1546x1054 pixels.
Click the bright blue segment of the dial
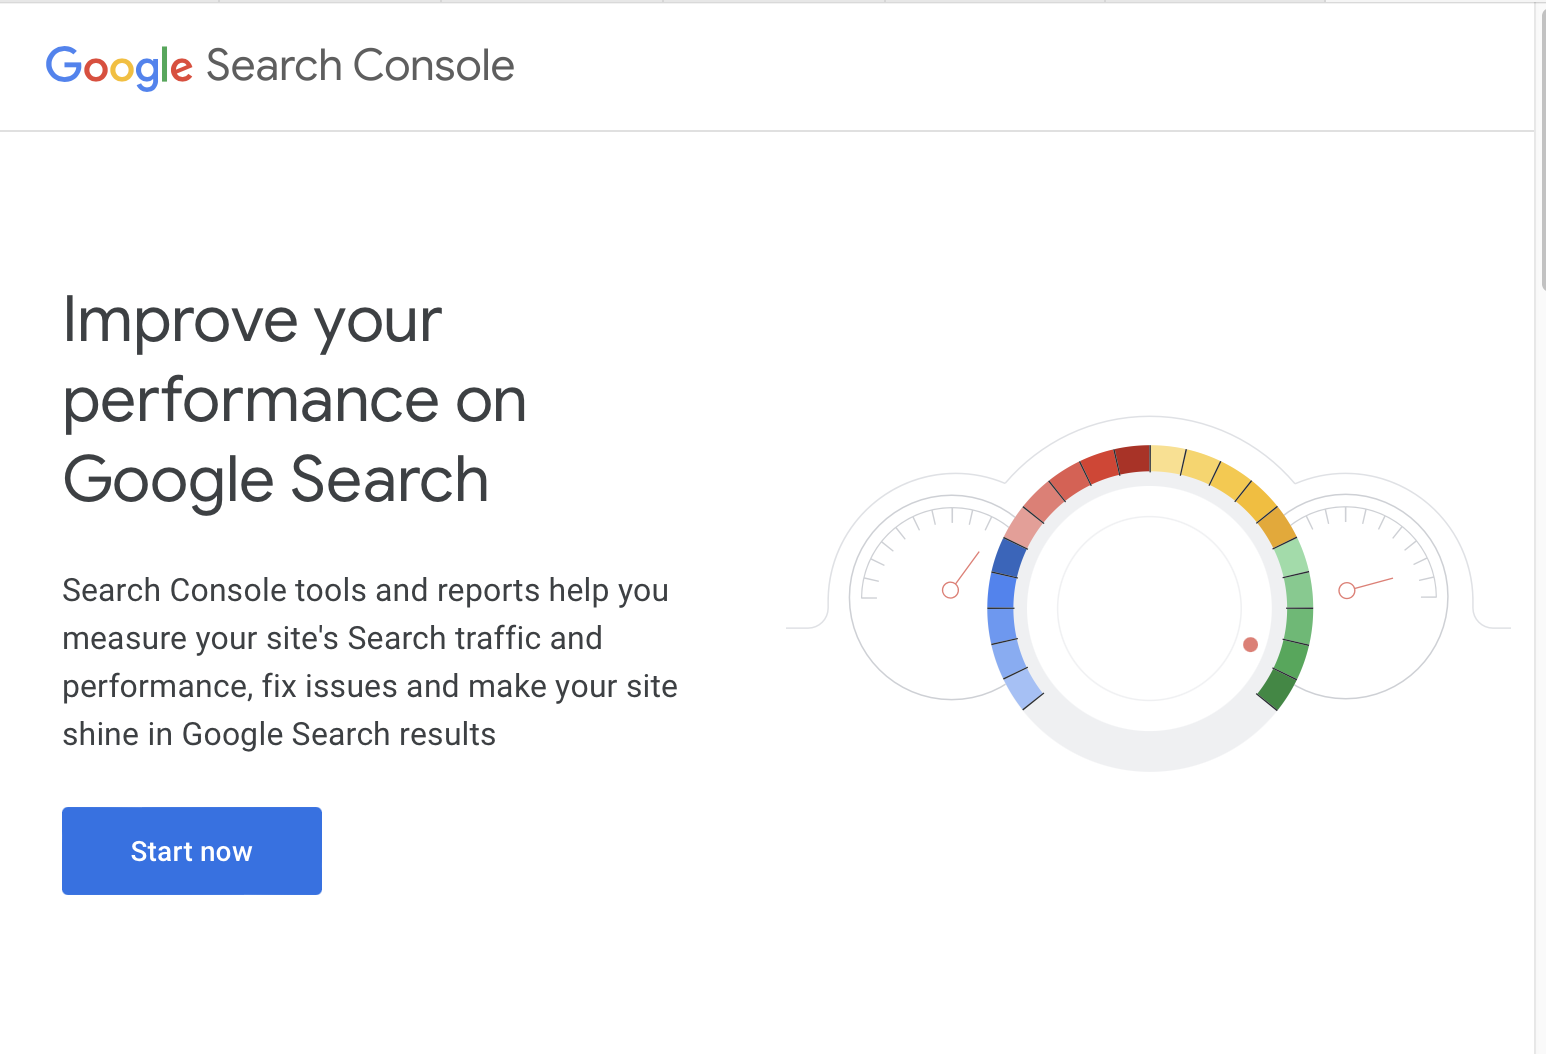click(x=1001, y=591)
